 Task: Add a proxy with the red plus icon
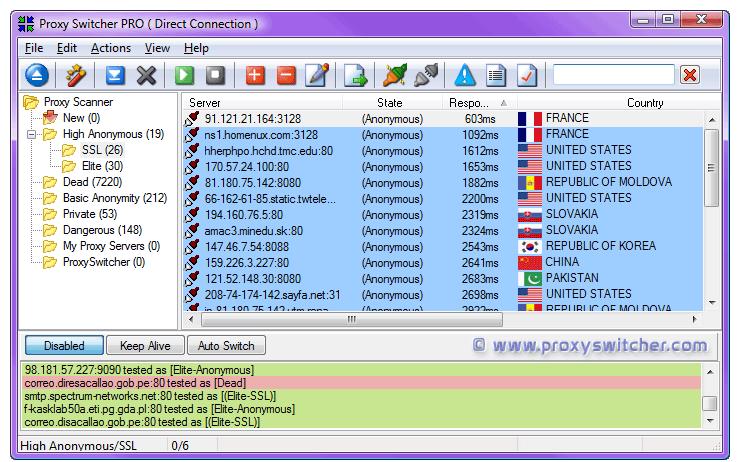click(x=255, y=75)
